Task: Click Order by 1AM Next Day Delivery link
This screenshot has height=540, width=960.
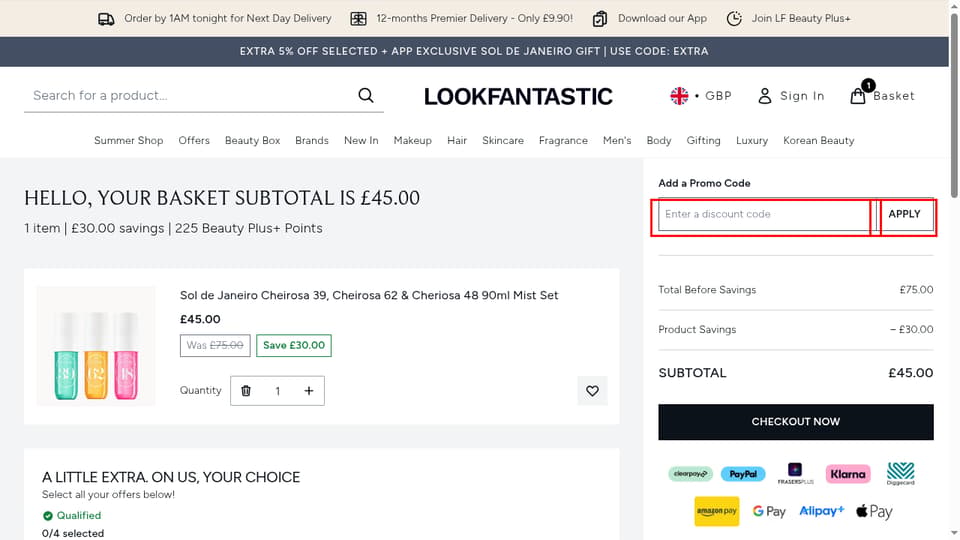Action: [228, 18]
